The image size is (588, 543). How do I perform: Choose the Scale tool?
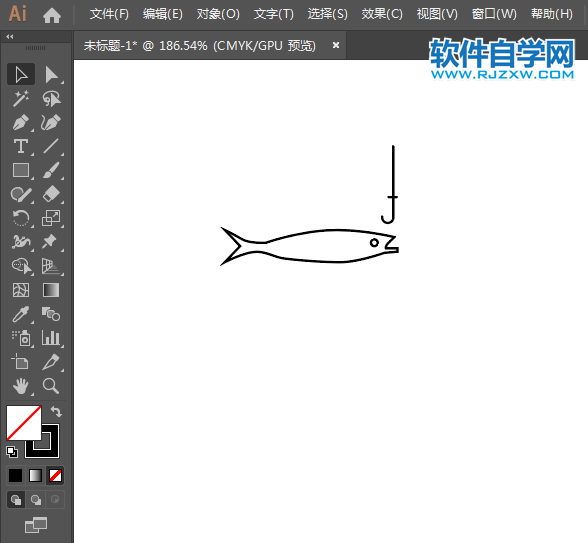tap(51, 218)
